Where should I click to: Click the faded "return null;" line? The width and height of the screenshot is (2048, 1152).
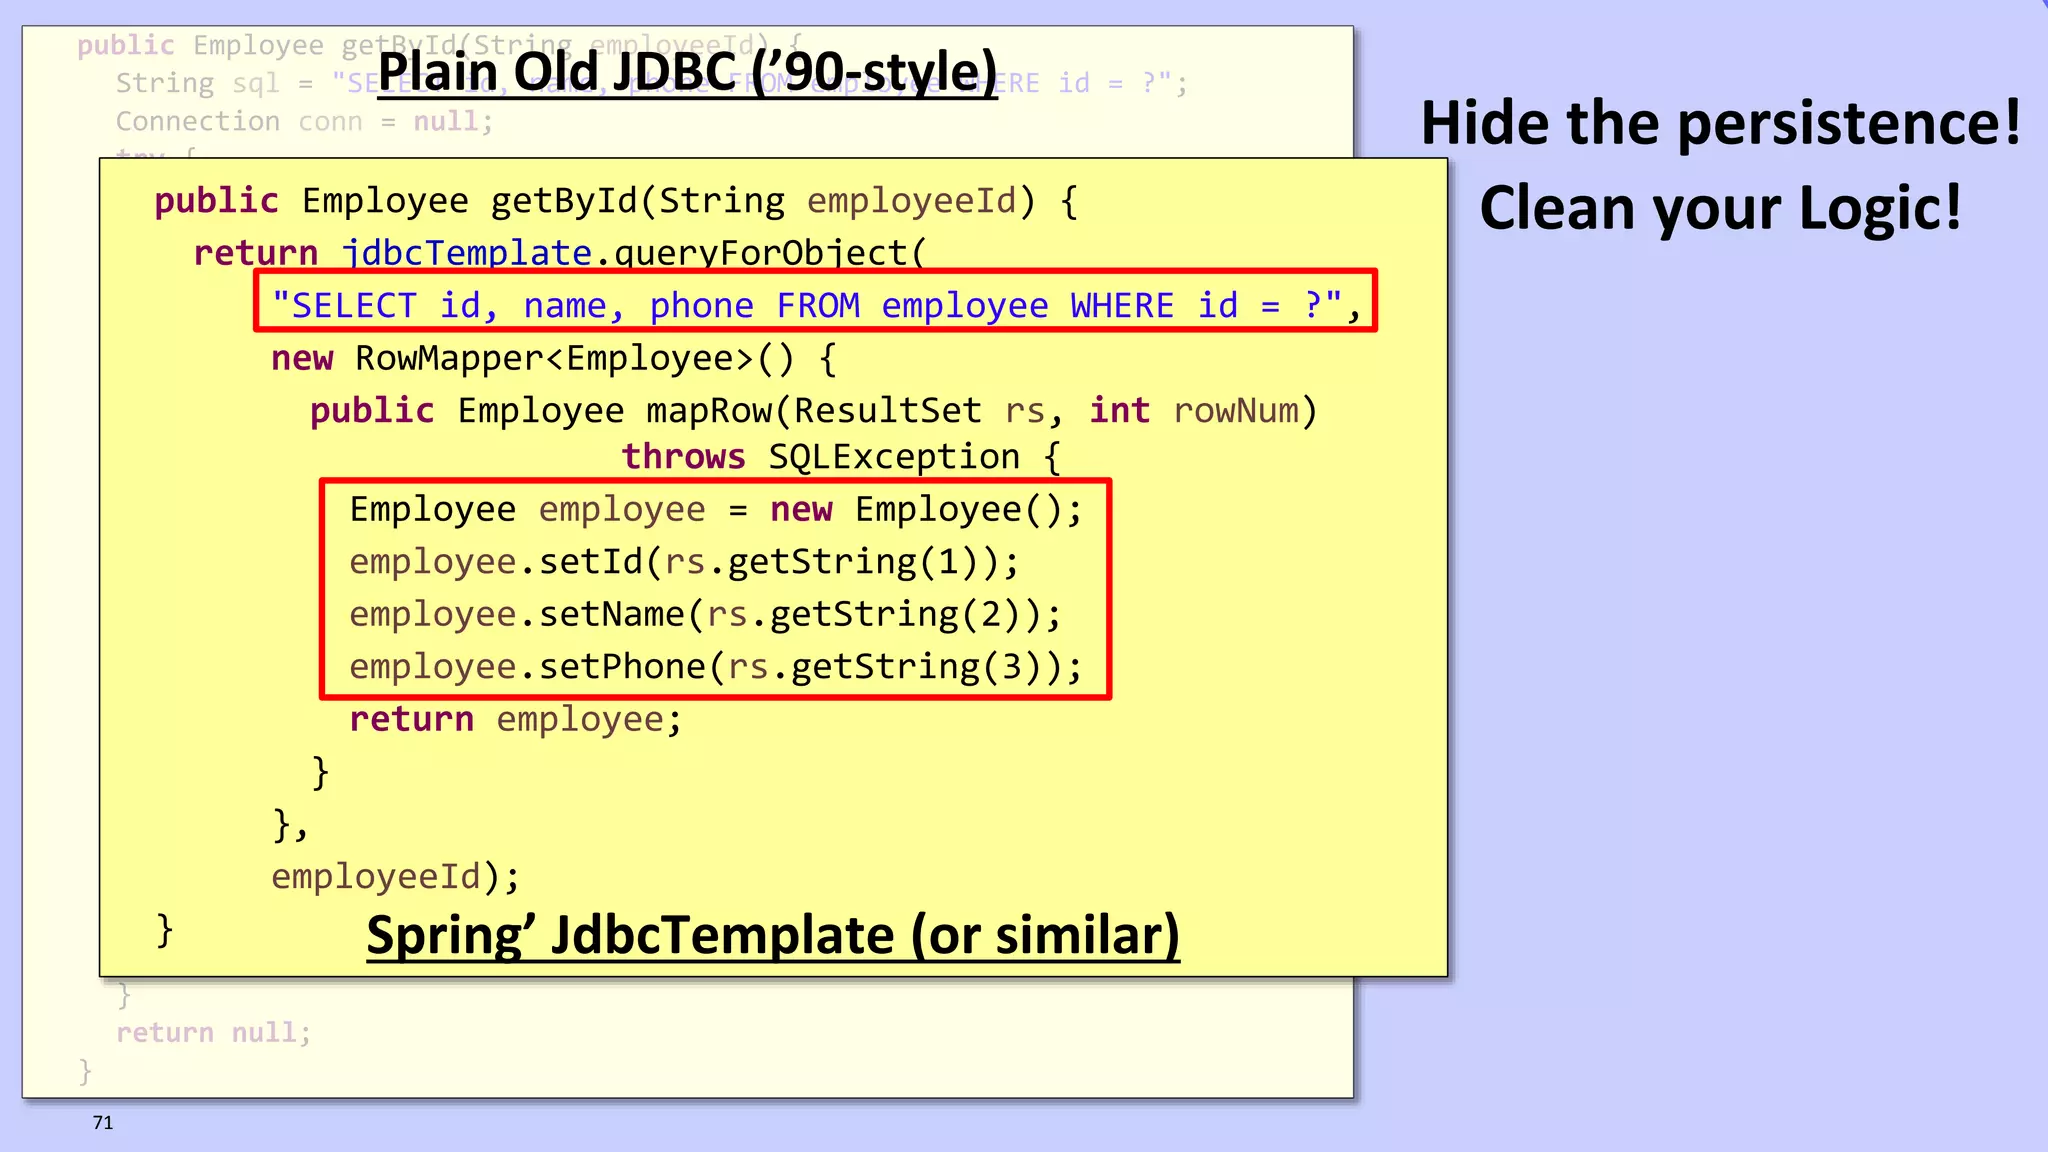click(213, 1032)
